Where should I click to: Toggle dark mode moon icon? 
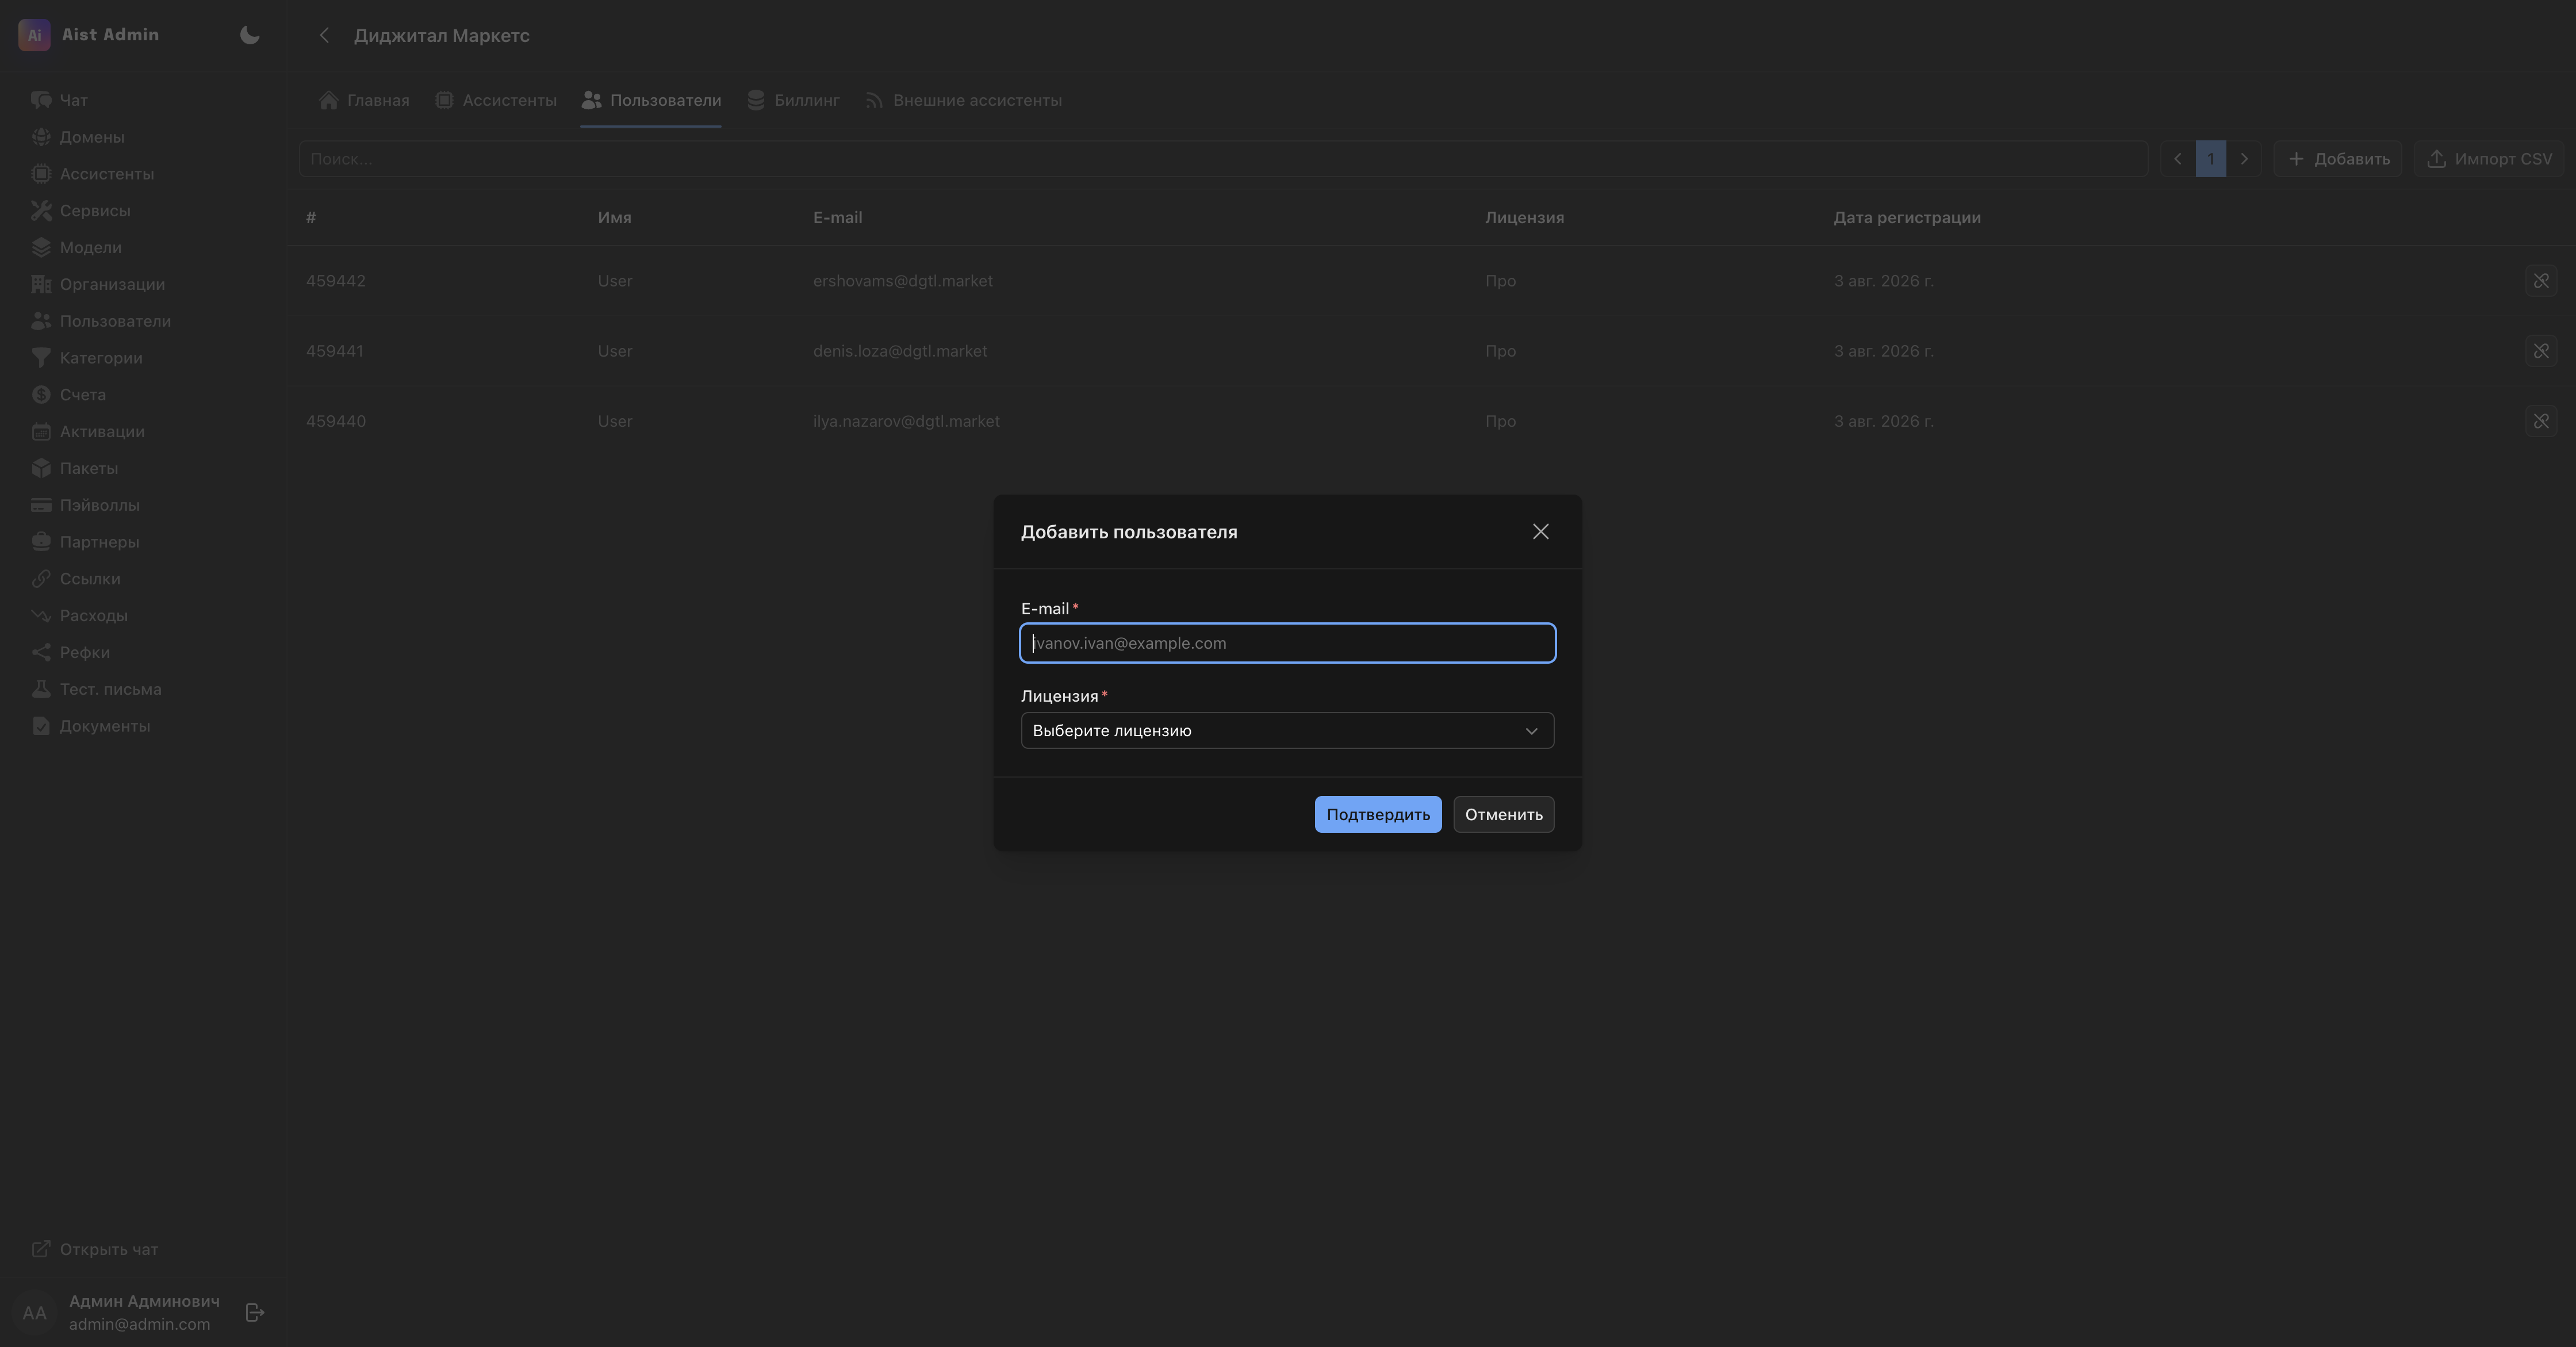tap(250, 35)
